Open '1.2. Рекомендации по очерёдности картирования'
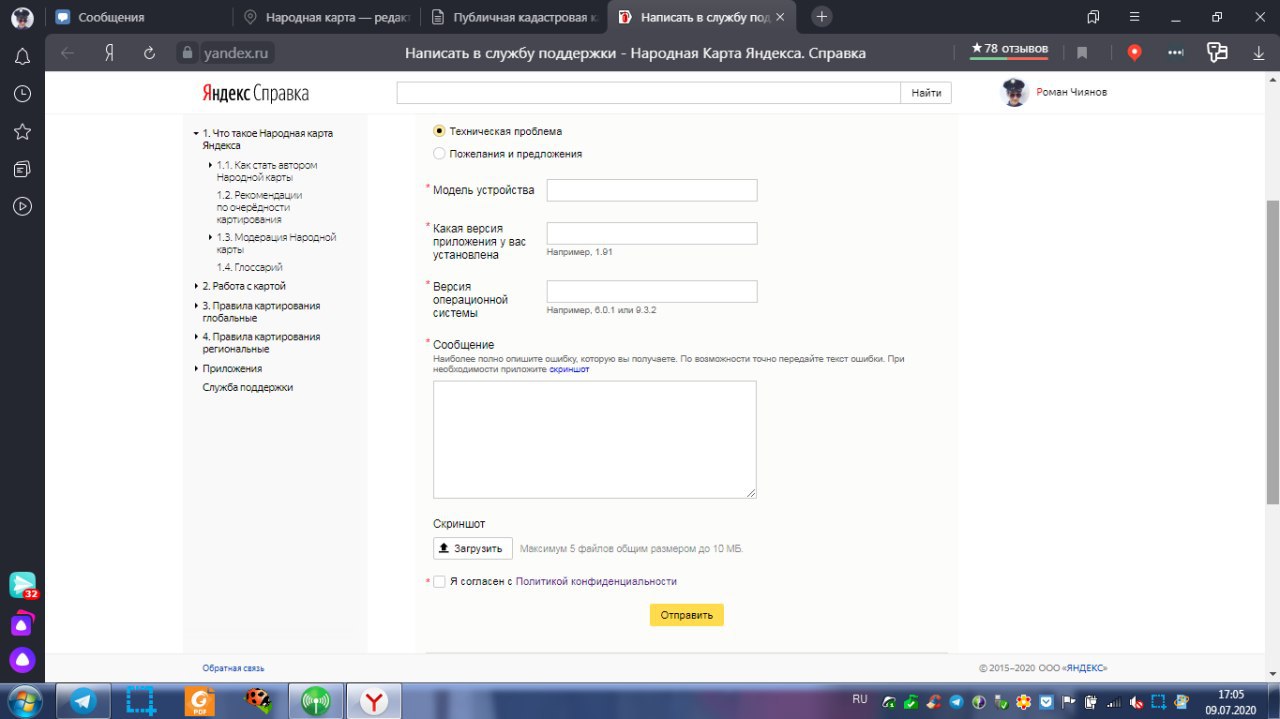This screenshot has width=1280, height=719. (x=260, y=207)
